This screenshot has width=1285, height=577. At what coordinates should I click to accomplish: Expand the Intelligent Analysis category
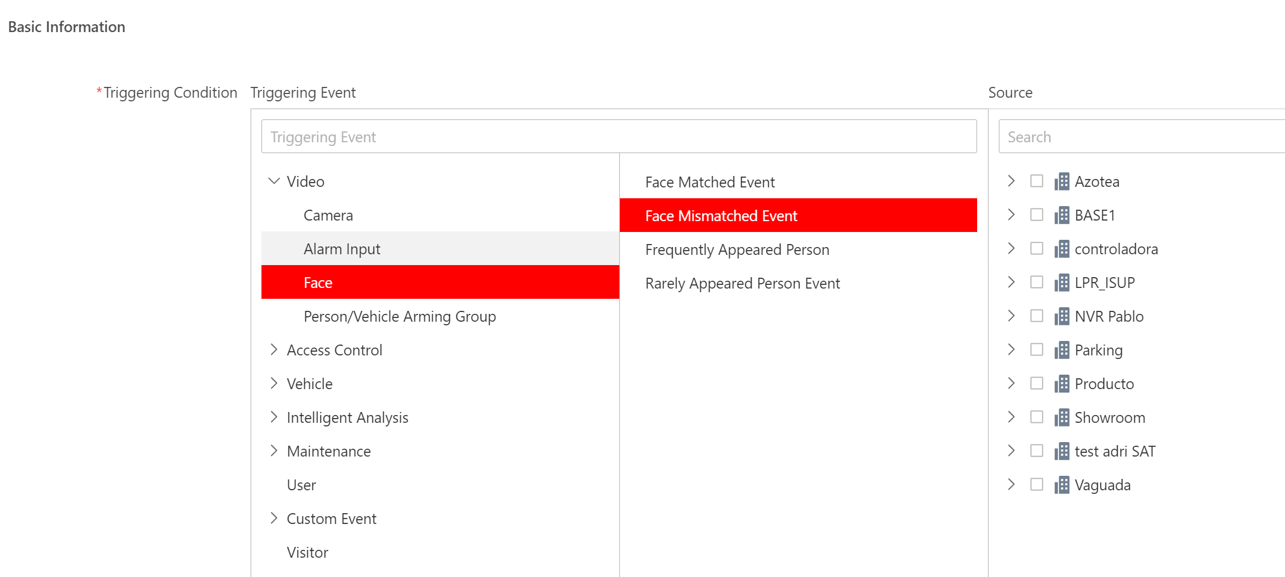click(274, 418)
